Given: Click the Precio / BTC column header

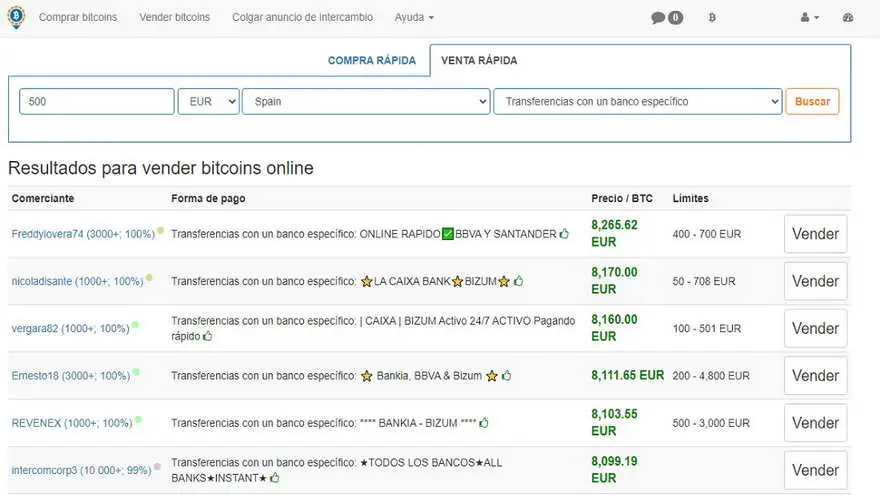Looking at the screenshot, I should pyautogui.click(x=622, y=198).
